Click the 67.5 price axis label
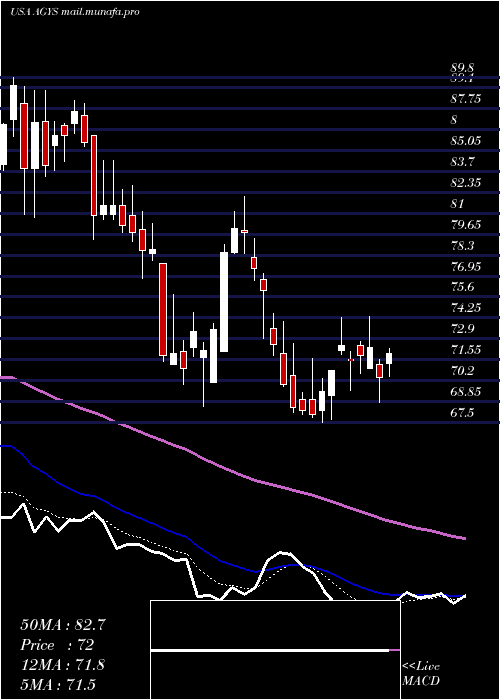Viewport: 500px width, 700px height. 462,412
